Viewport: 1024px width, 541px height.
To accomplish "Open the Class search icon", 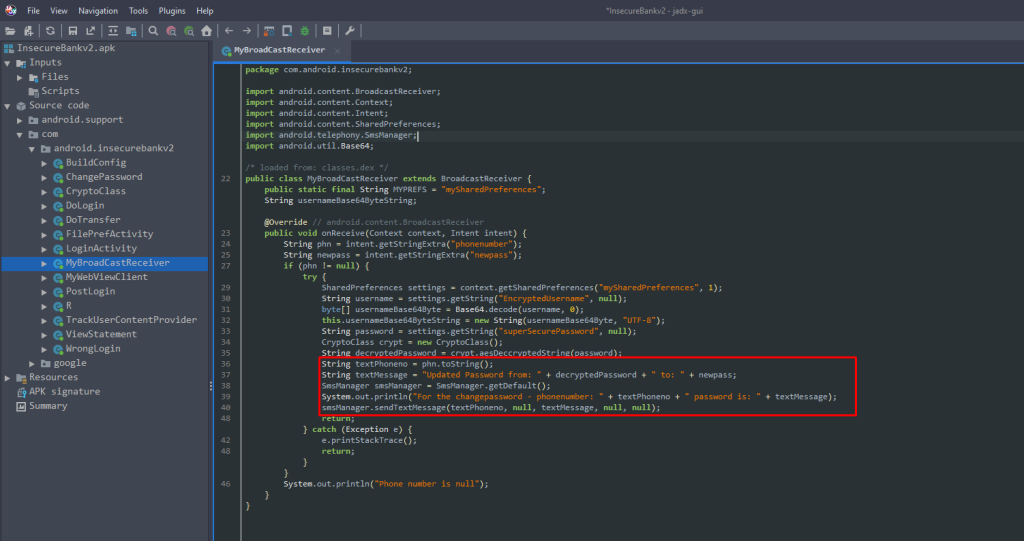I will 171,31.
